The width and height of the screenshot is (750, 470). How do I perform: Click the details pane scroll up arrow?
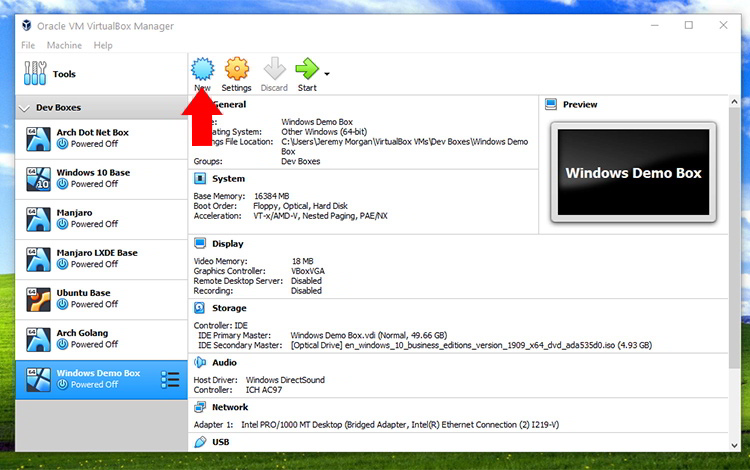click(734, 102)
